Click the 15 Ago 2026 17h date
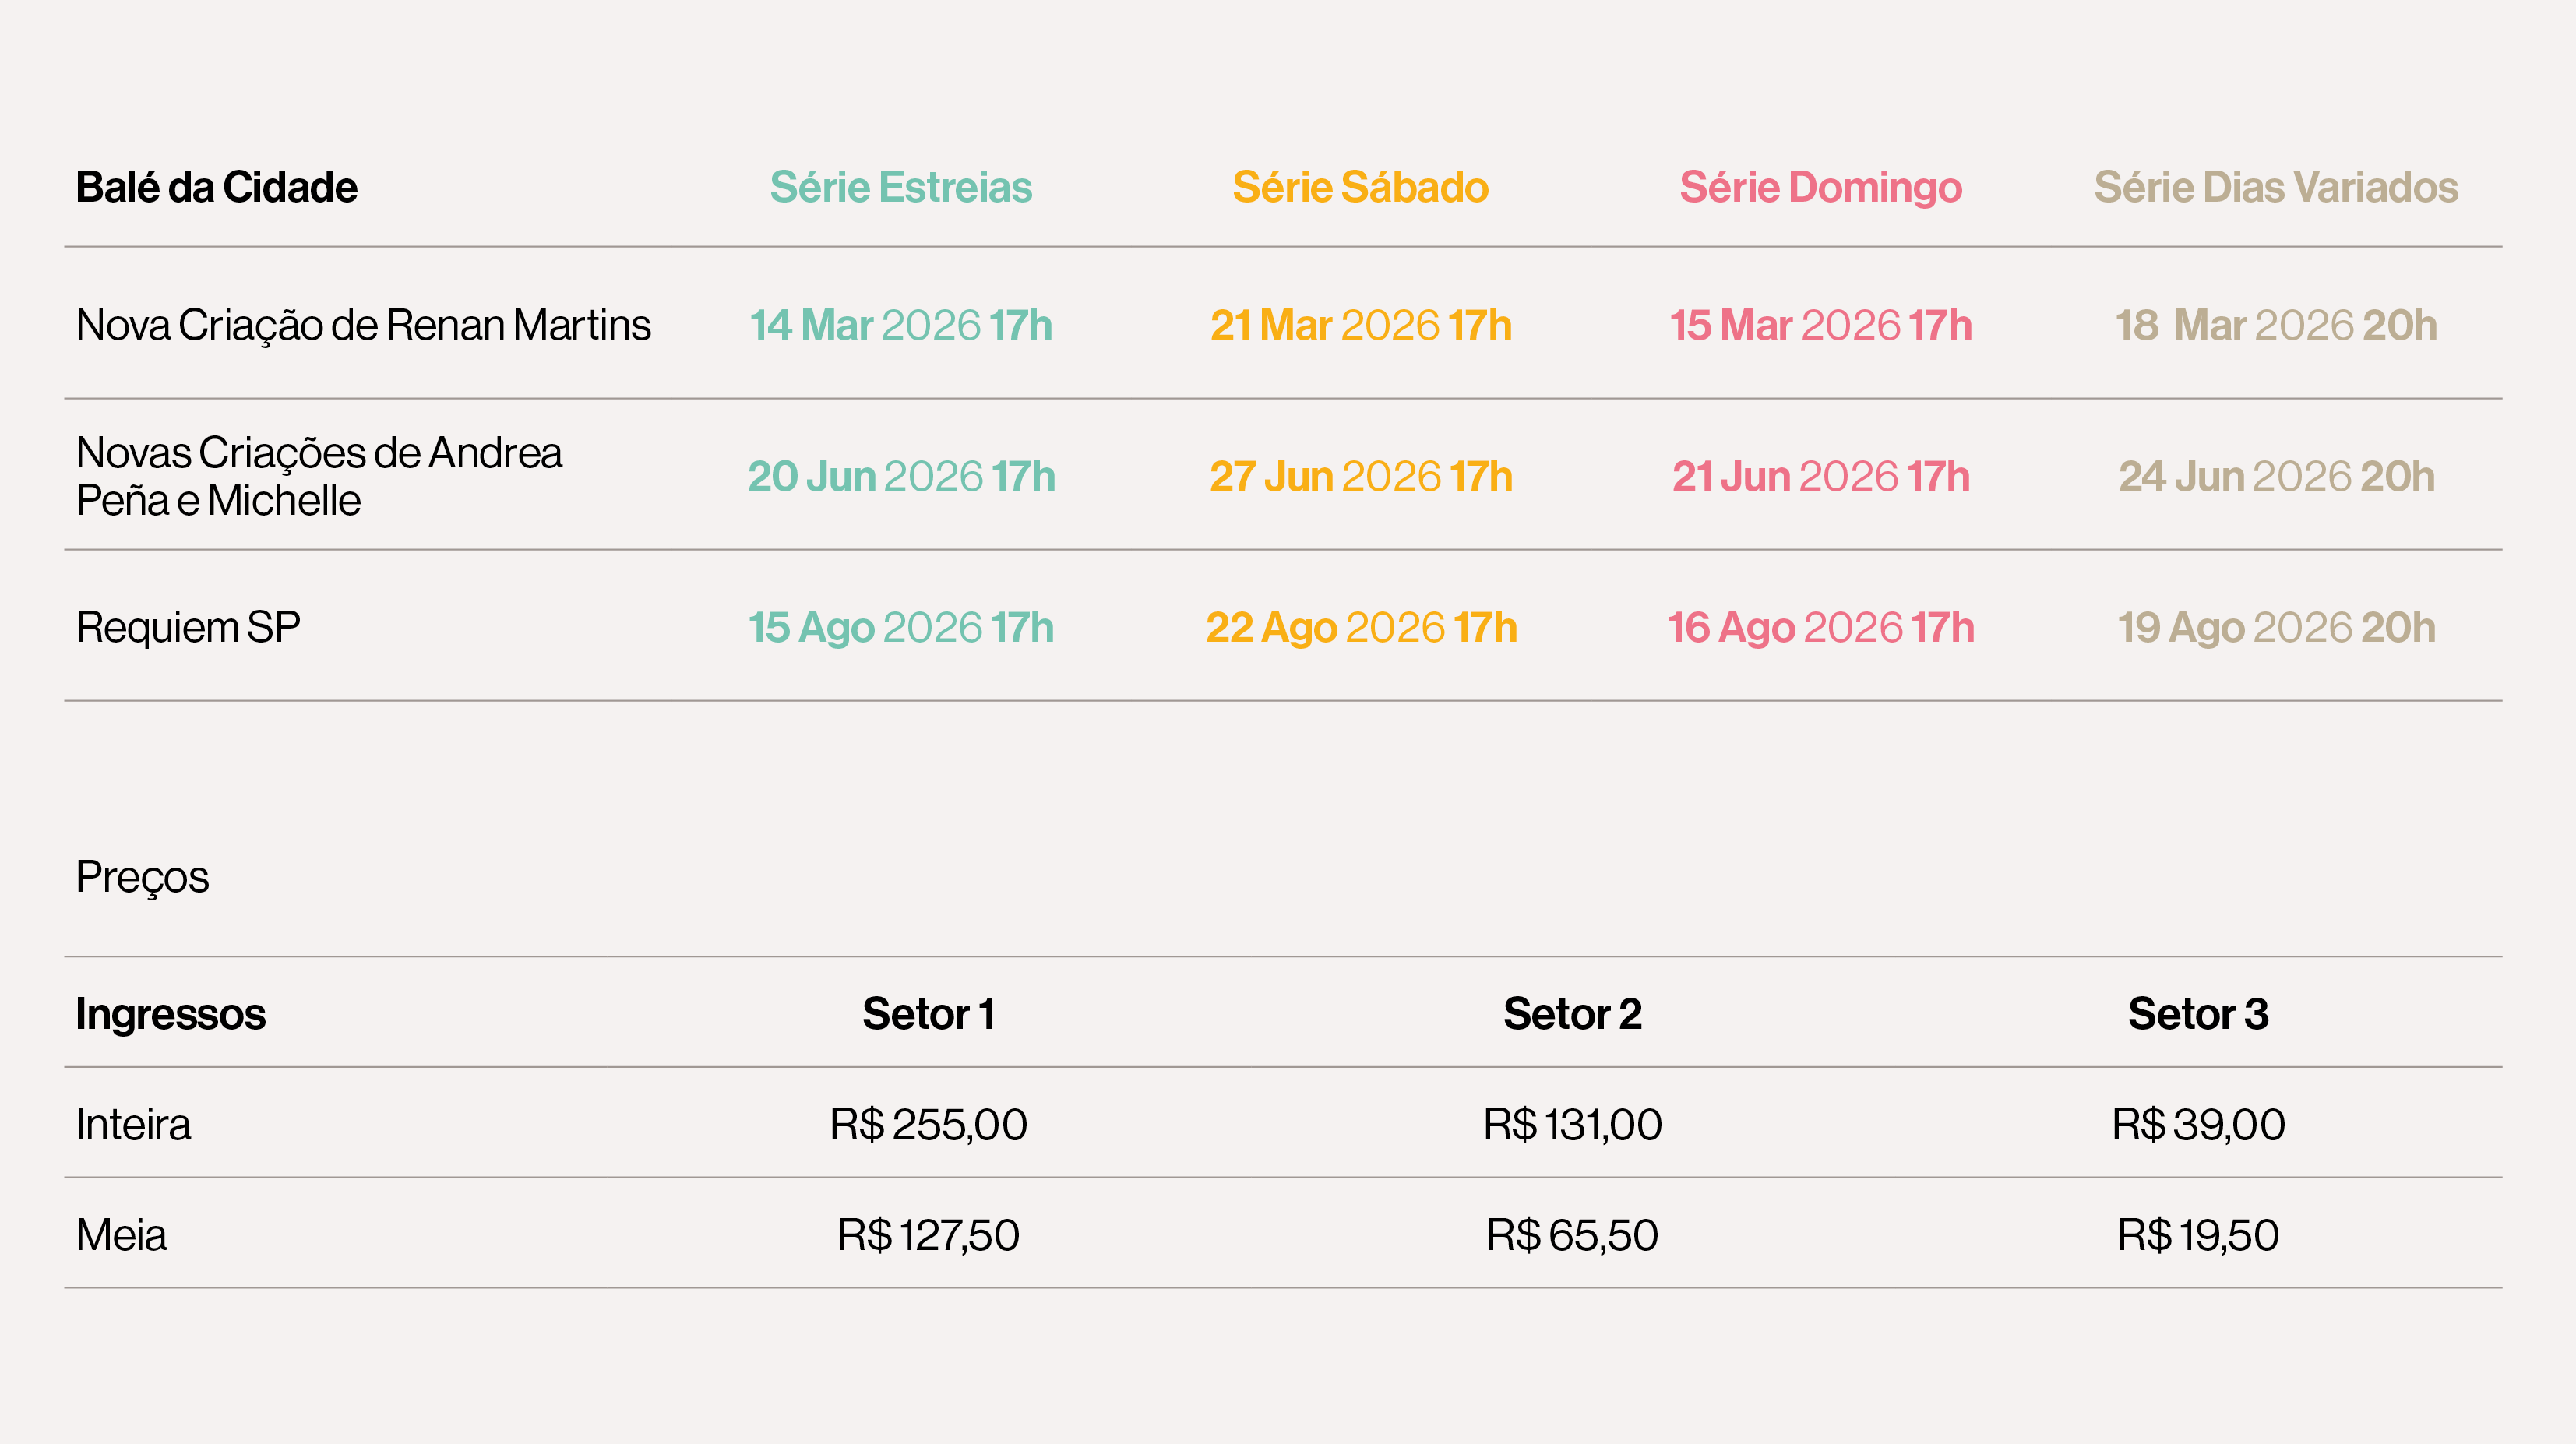 (x=900, y=627)
